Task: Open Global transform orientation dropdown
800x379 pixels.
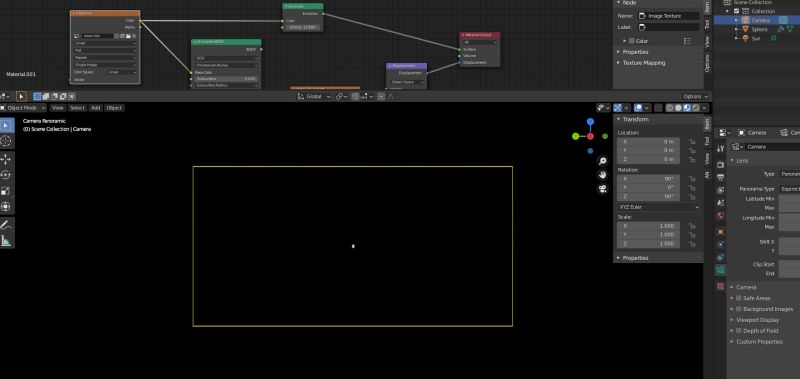Action: tap(314, 96)
